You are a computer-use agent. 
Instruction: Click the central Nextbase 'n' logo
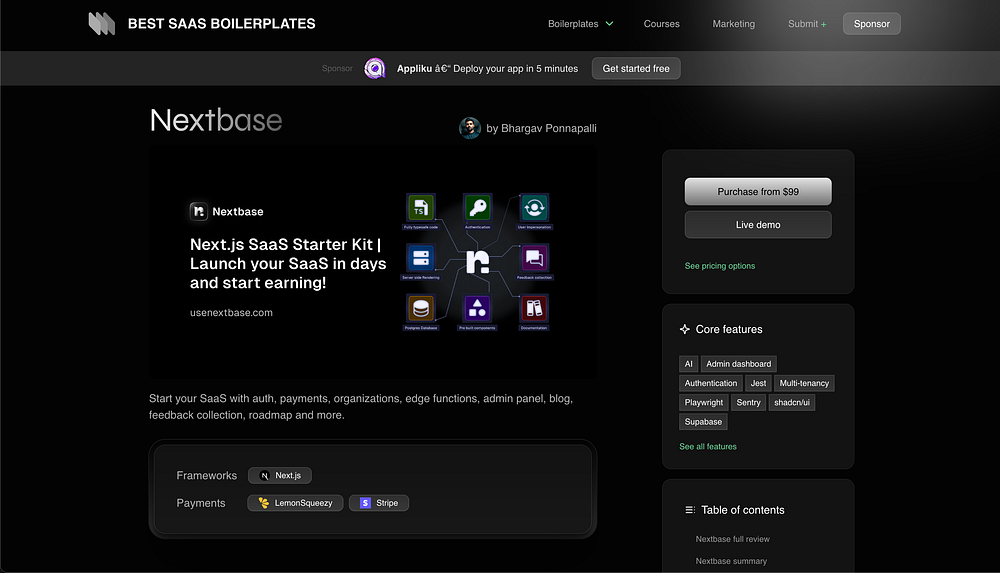[x=478, y=262]
